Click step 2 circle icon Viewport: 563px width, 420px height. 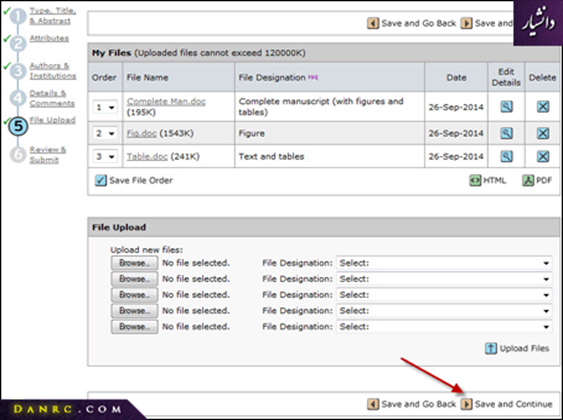18,44
